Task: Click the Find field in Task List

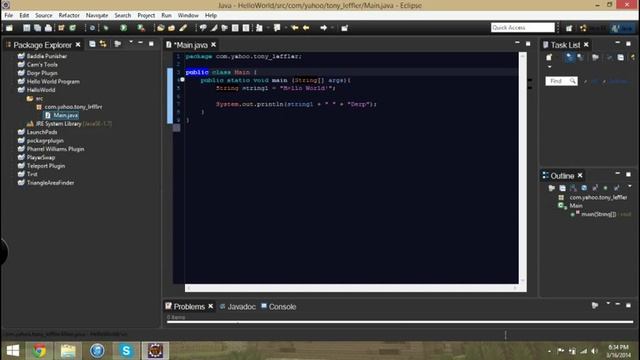Action: 561,81
